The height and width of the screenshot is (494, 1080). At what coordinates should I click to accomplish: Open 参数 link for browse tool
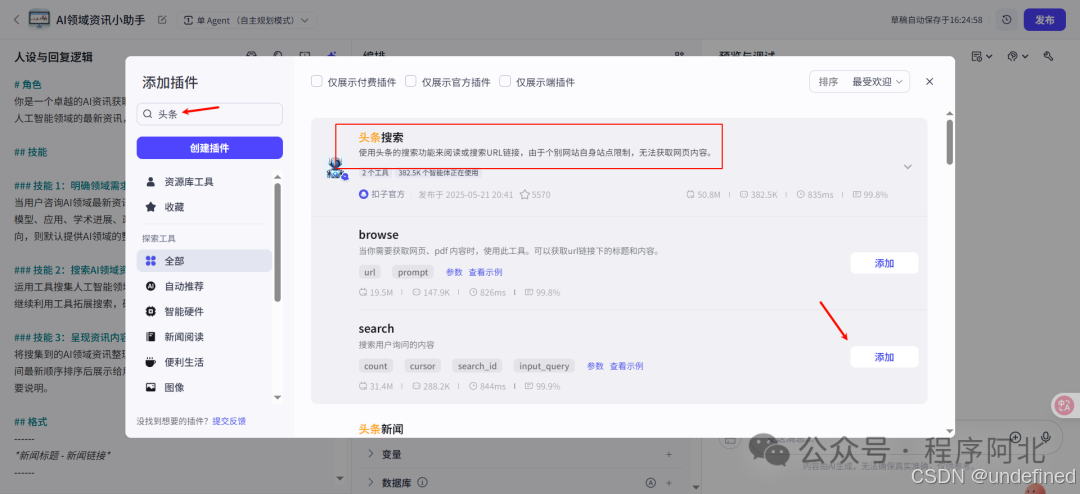click(x=454, y=272)
